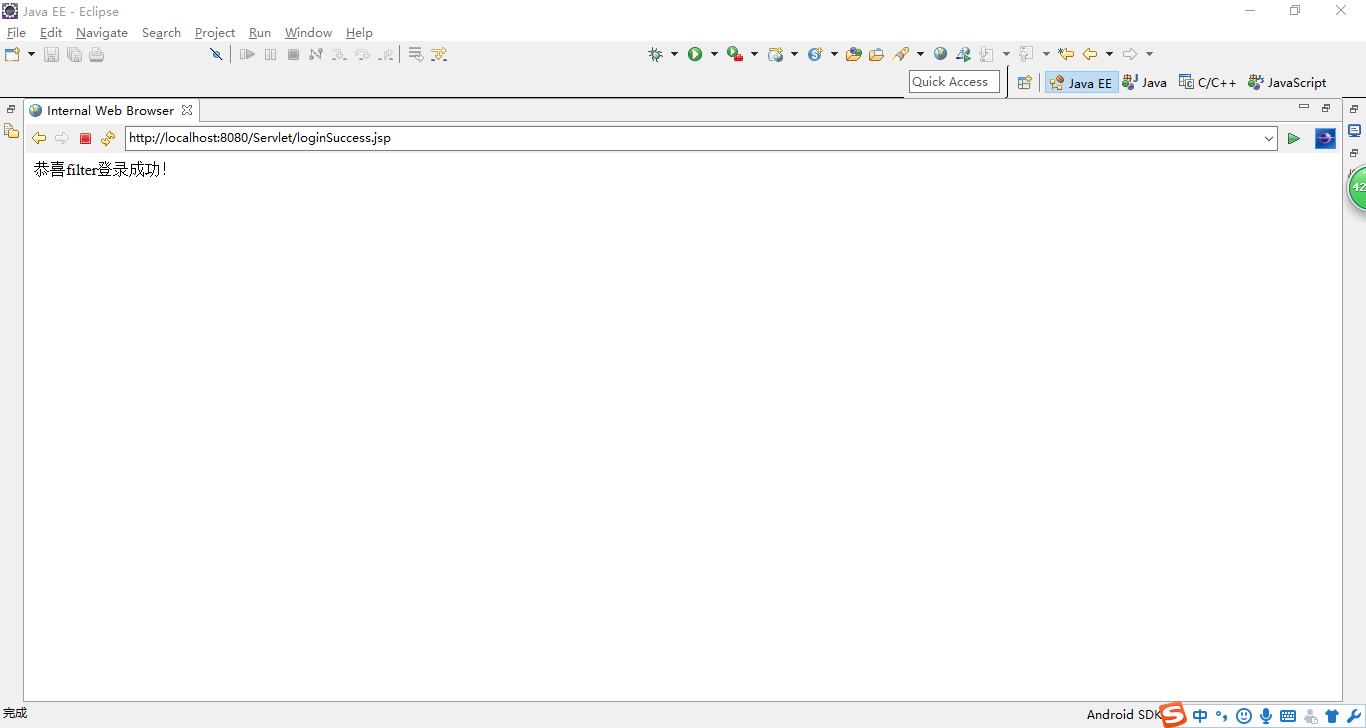Click the Debug bug icon in the toolbar
1366x728 pixels.
tap(656, 54)
